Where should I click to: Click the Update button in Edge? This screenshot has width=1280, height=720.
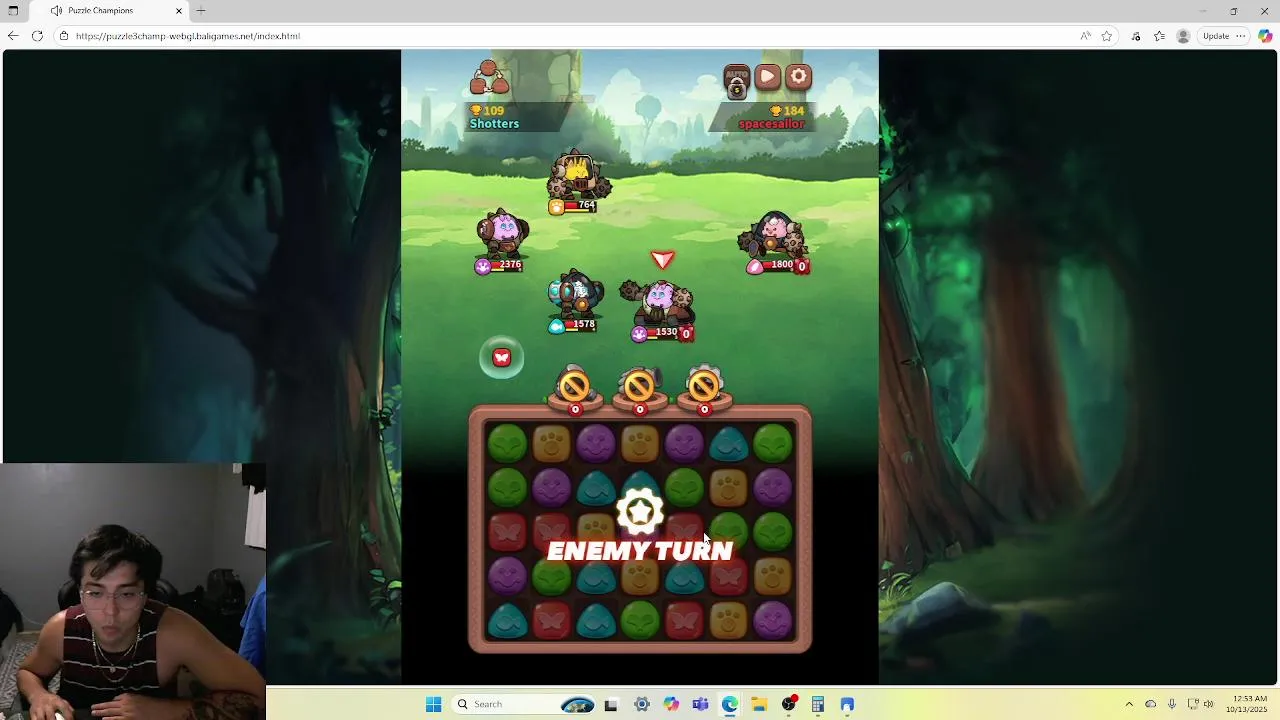pos(1216,36)
